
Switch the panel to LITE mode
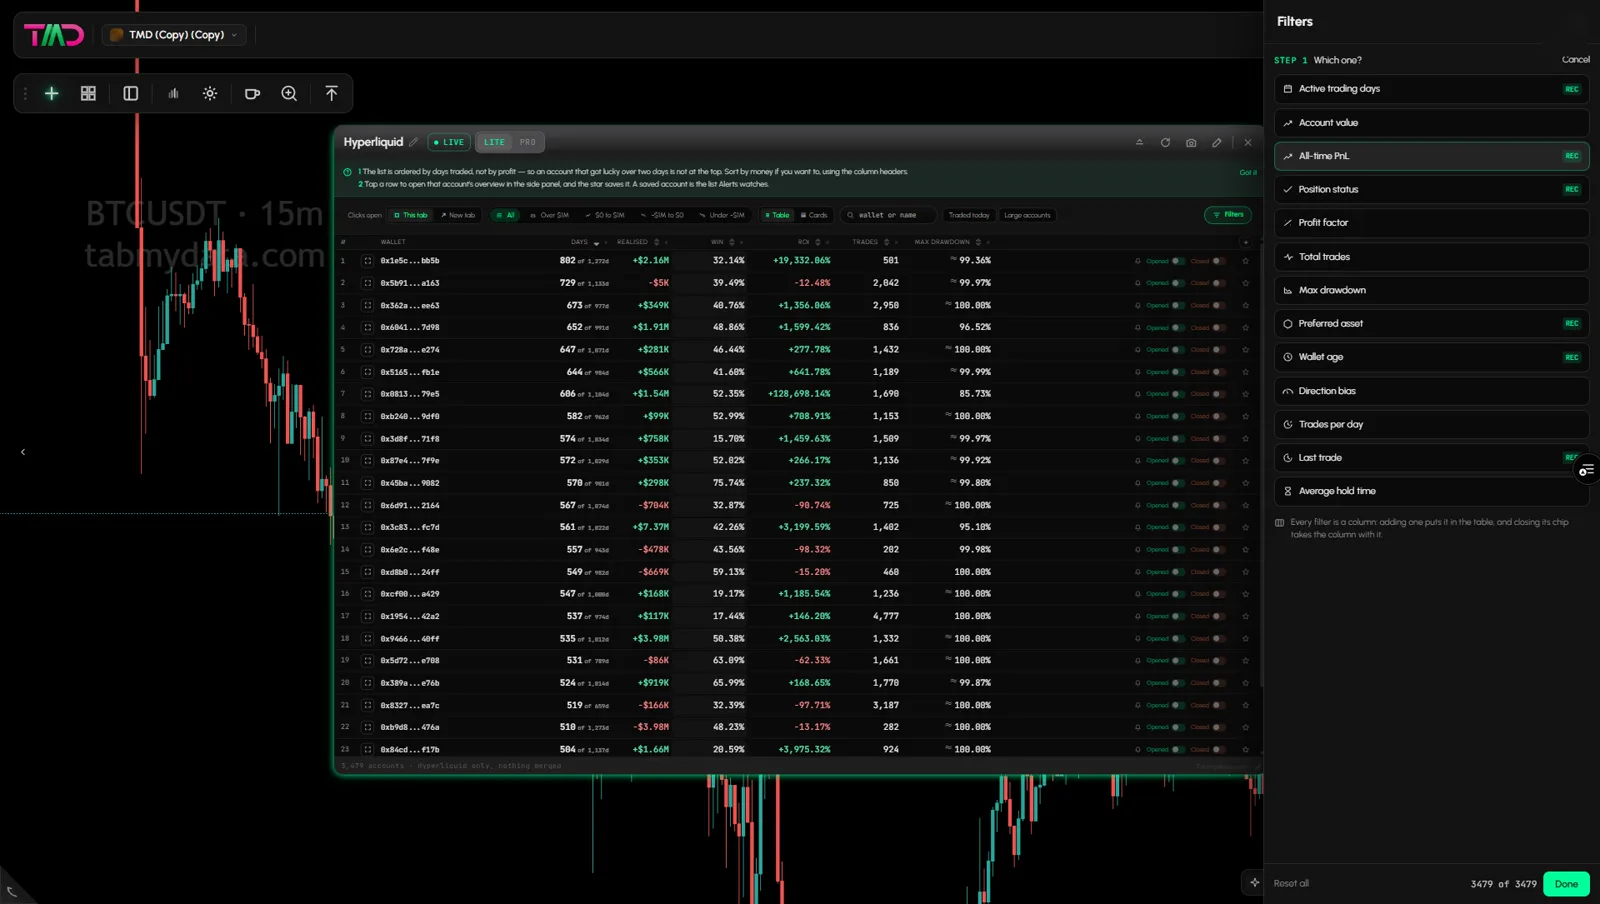click(494, 142)
